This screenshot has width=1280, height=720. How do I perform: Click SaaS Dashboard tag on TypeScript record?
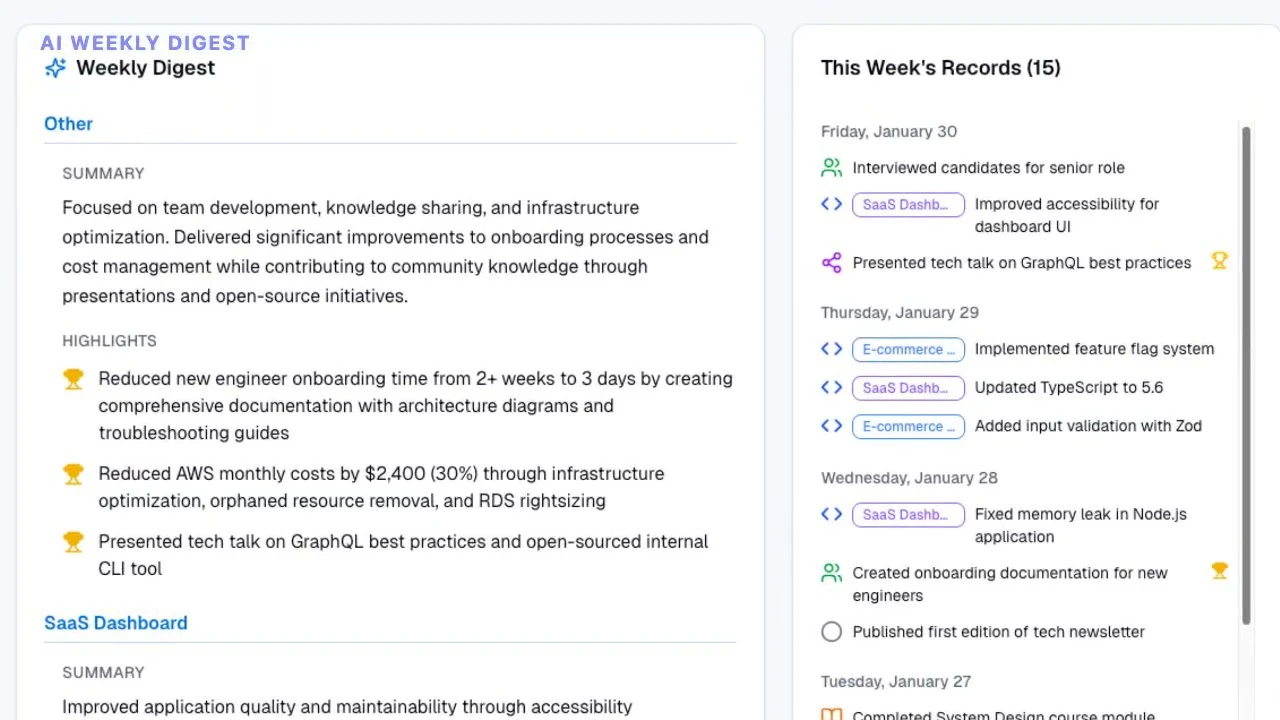908,388
